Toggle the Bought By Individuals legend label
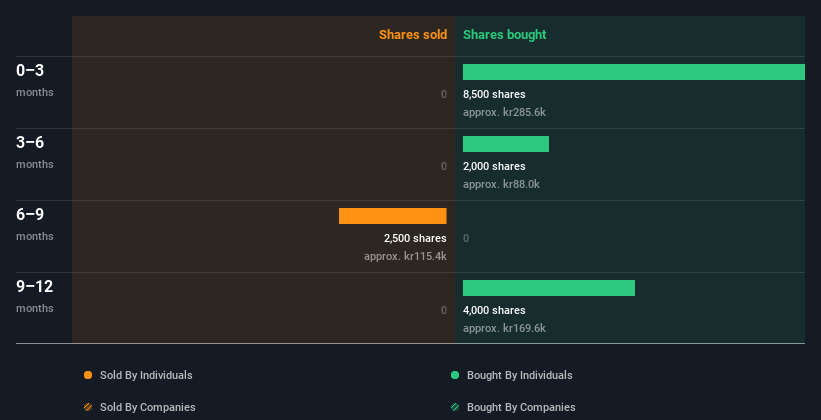The height and width of the screenshot is (420, 821). [x=519, y=375]
